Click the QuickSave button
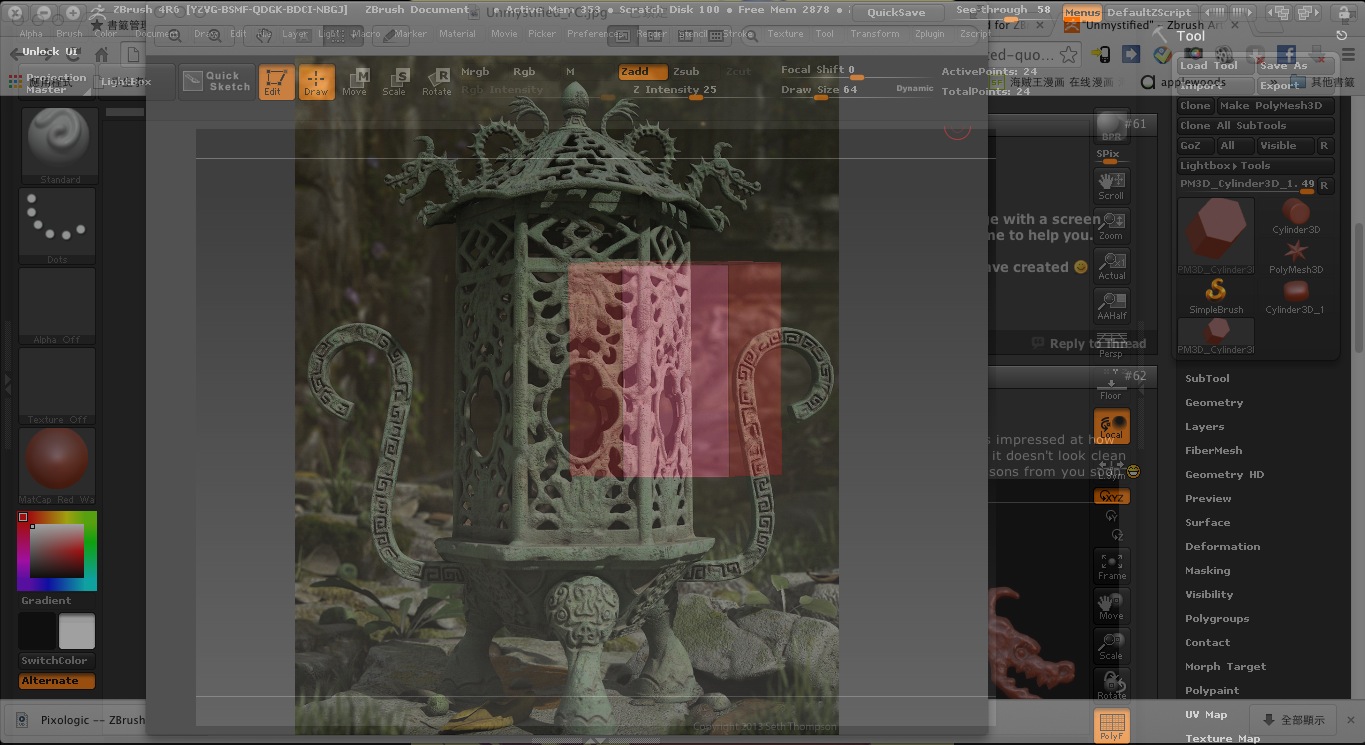 point(895,13)
